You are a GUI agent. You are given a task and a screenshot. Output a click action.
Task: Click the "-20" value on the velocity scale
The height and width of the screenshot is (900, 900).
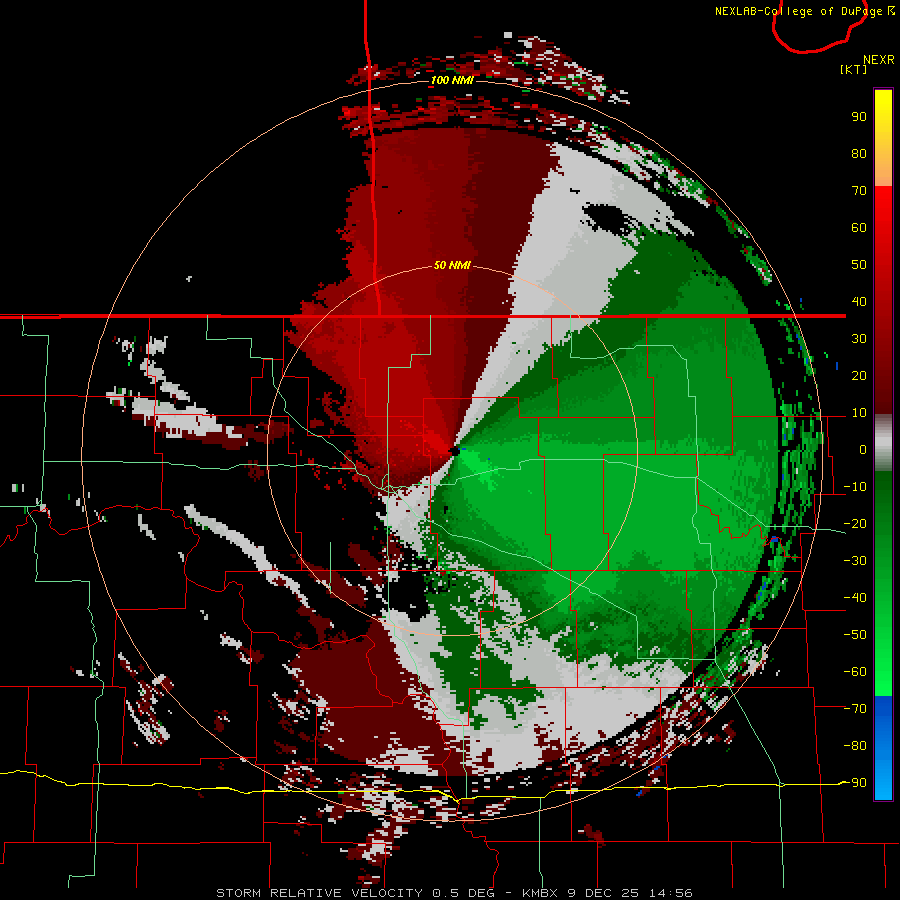(x=855, y=524)
